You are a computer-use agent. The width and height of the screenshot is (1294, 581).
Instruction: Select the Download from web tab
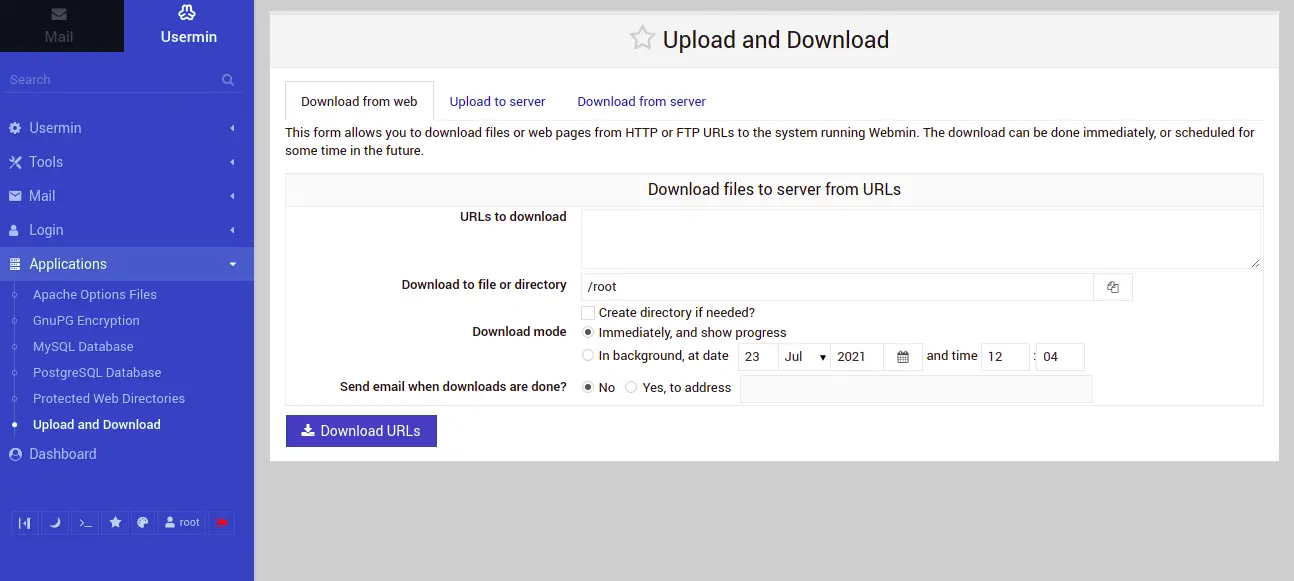click(x=359, y=101)
